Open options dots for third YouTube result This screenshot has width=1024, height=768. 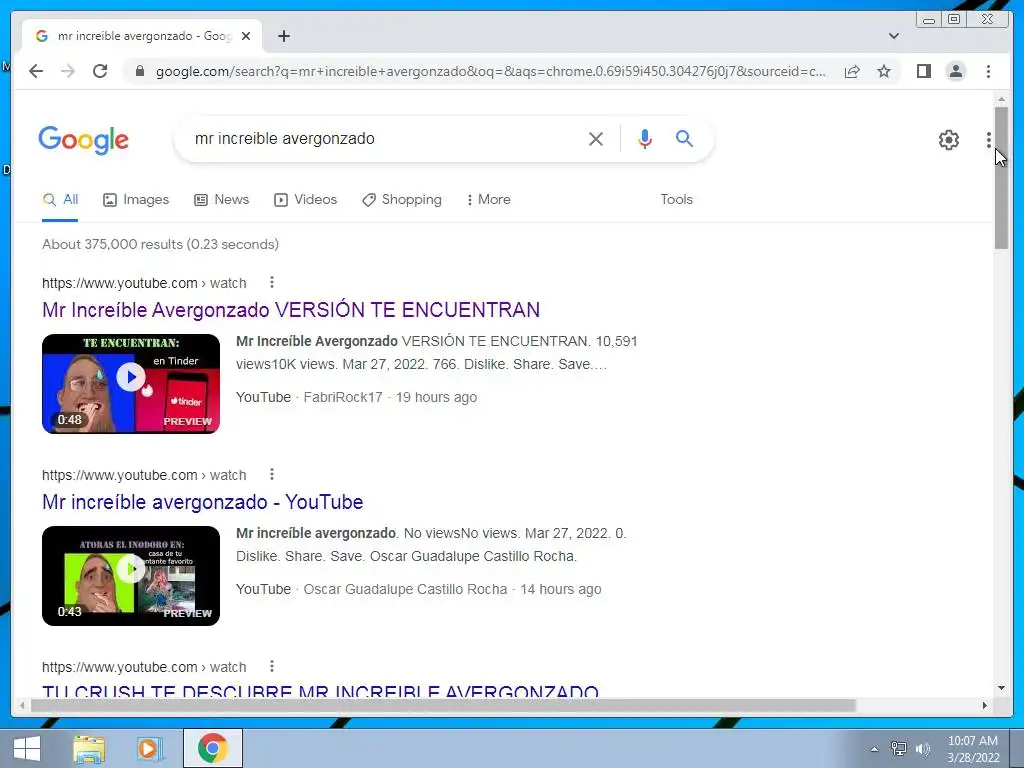click(x=272, y=666)
